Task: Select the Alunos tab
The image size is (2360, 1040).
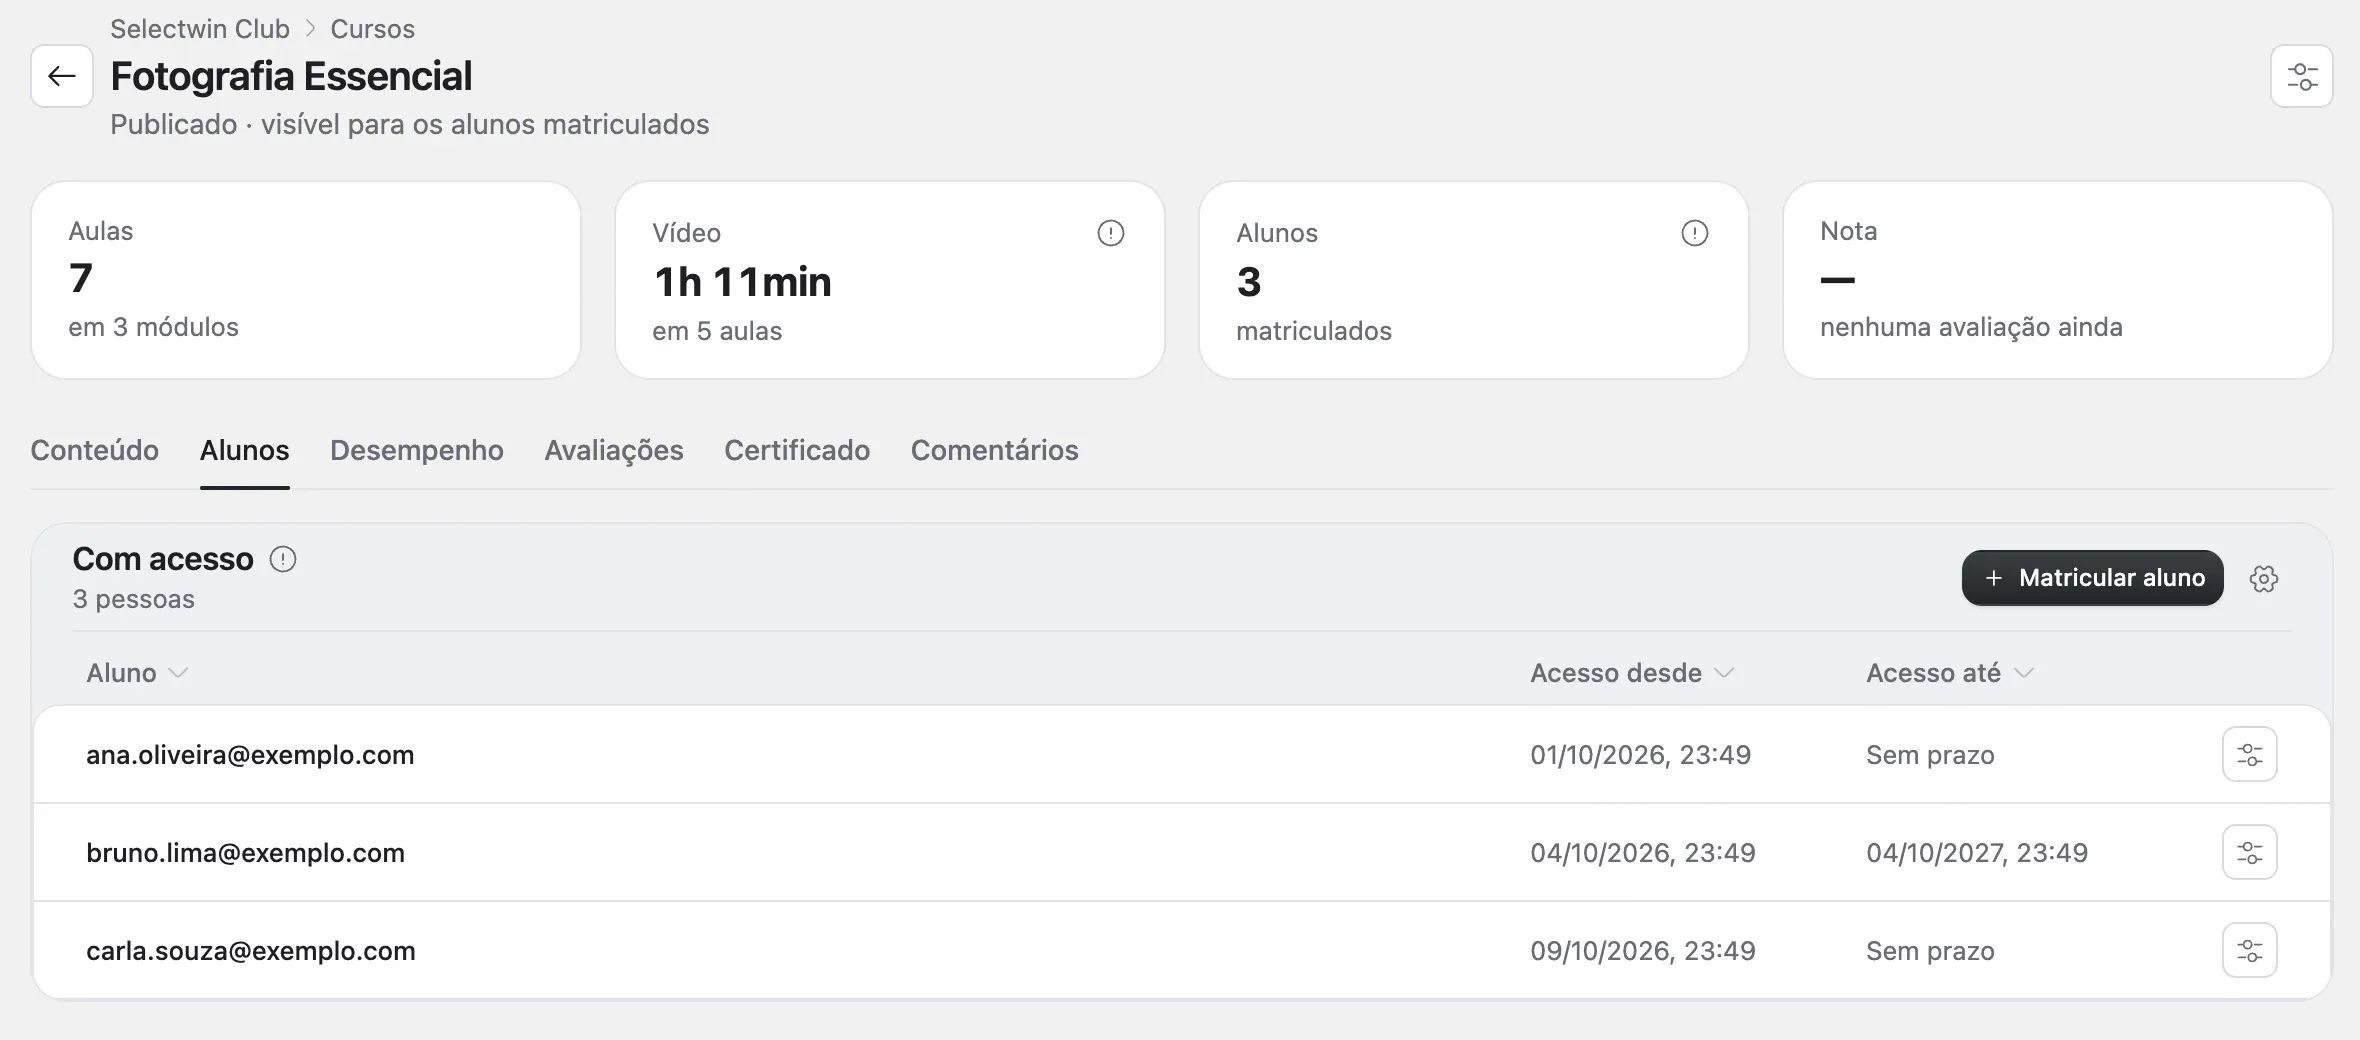Action: pos(244,450)
